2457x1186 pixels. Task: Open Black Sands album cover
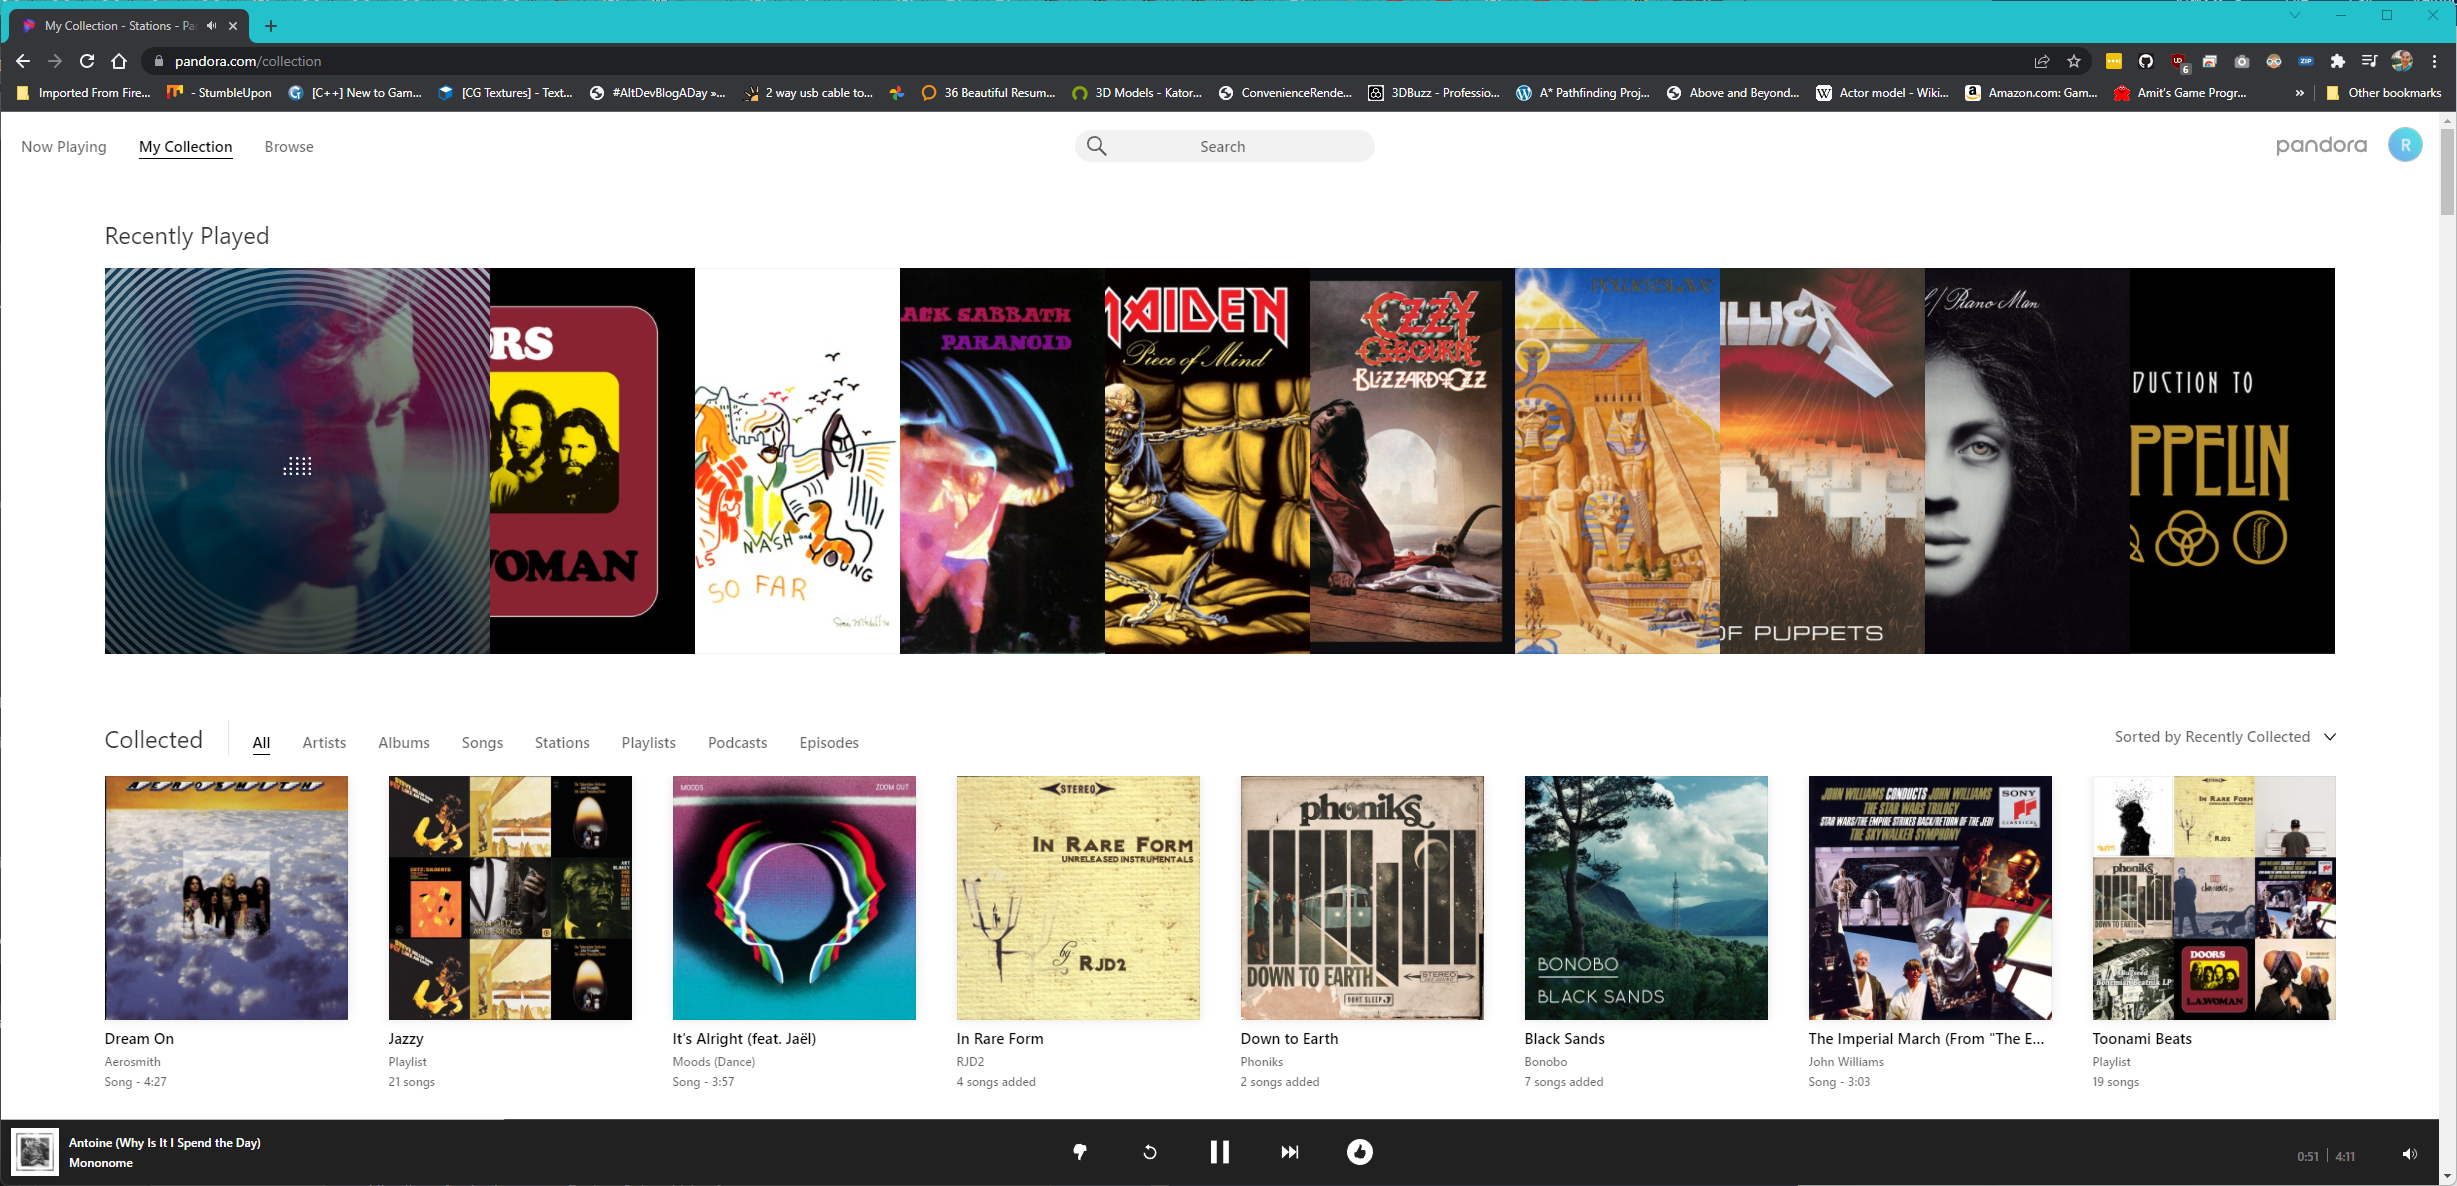(x=1646, y=898)
